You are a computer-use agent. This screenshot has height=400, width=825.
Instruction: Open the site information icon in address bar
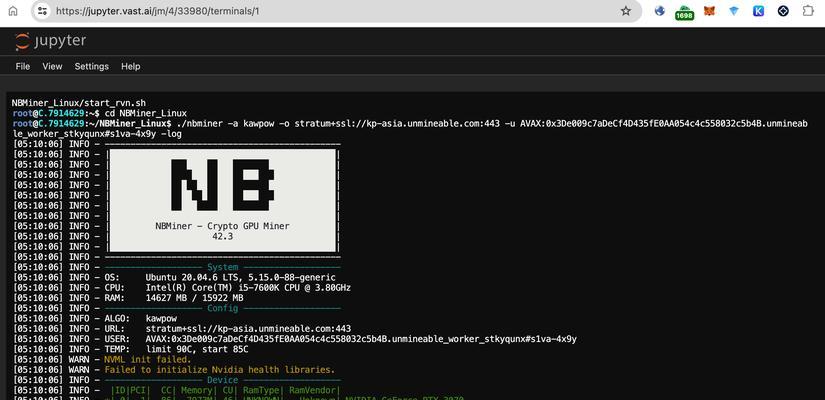coord(42,11)
